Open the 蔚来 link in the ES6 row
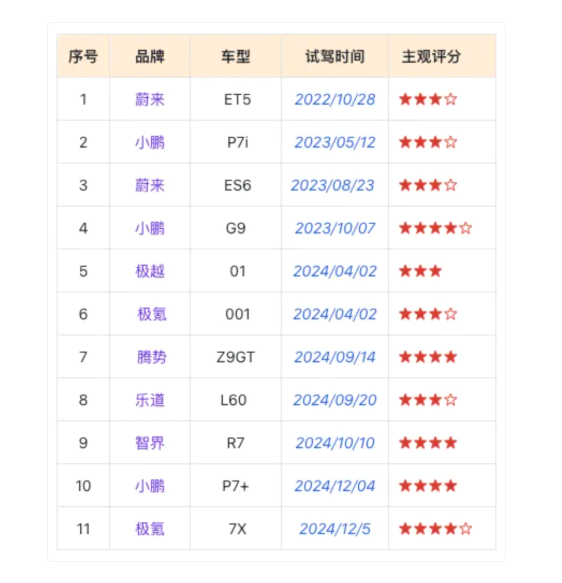Screen dimensions: 562x583 click(x=150, y=185)
